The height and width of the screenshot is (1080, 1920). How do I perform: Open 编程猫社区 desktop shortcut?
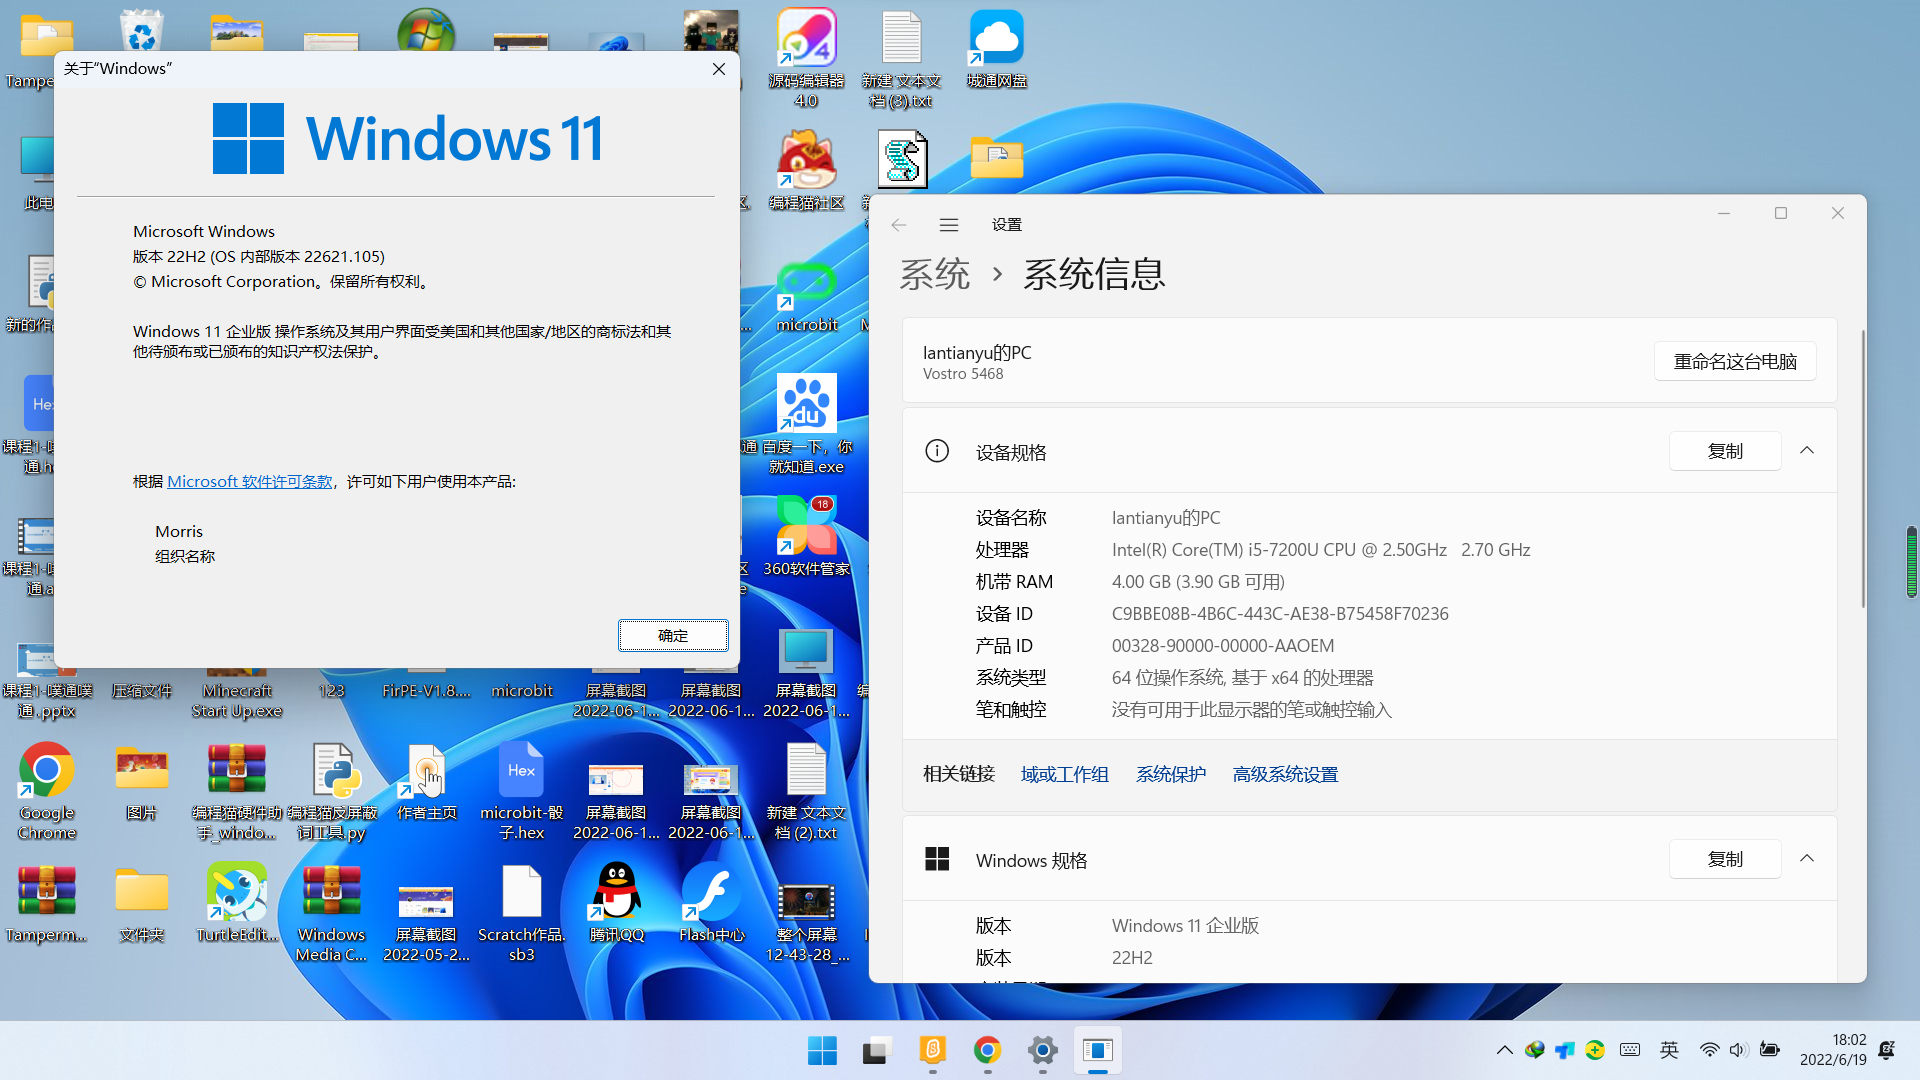coord(806,170)
